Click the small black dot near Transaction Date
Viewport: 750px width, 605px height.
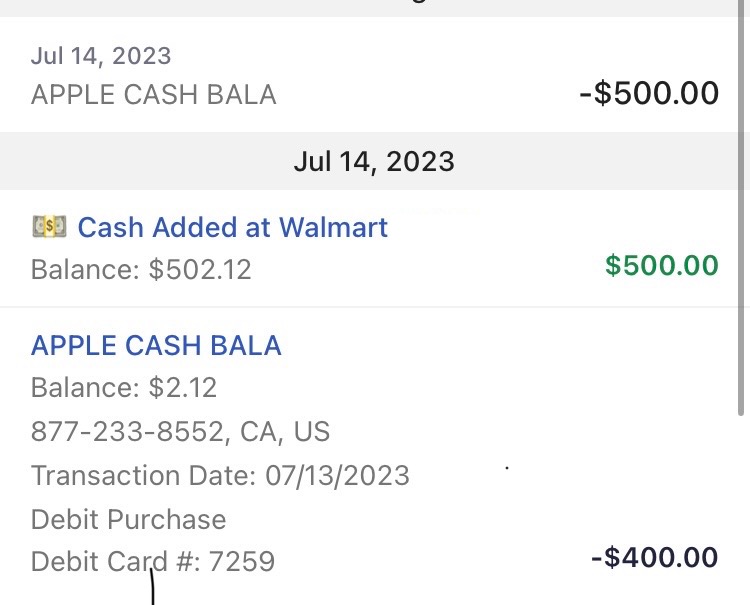(507, 467)
